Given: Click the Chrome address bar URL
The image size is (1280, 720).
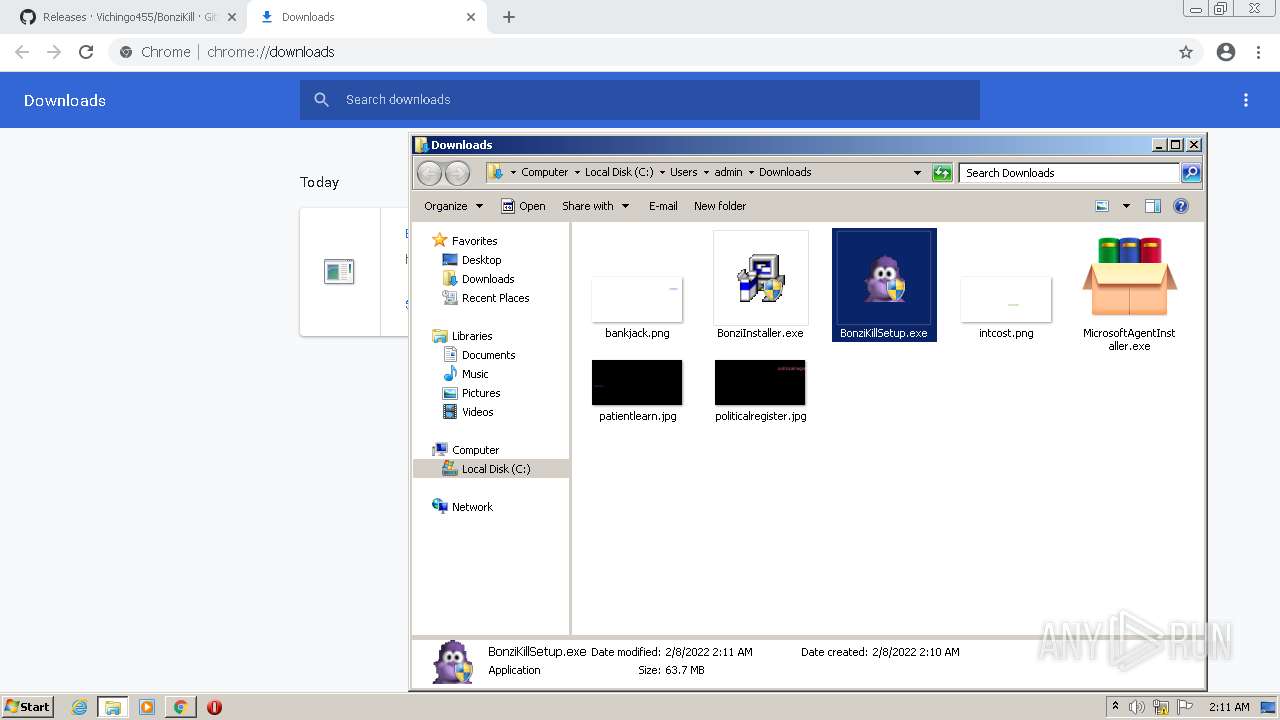Looking at the screenshot, I should click(271, 52).
